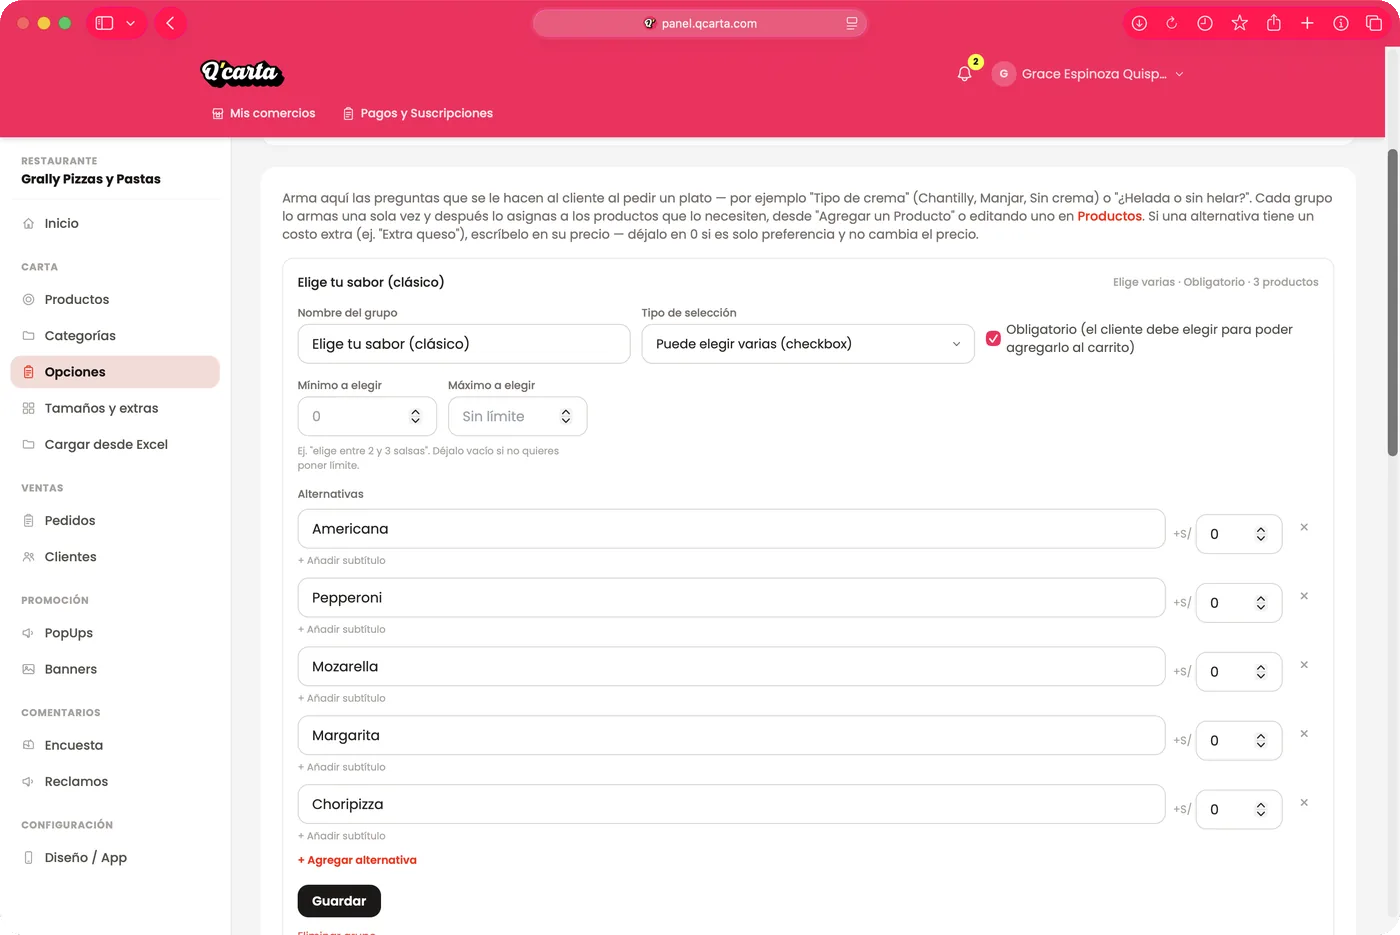This screenshot has height=935, width=1400.
Task: Open Safari downloads icon
Action: (x=1139, y=23)
